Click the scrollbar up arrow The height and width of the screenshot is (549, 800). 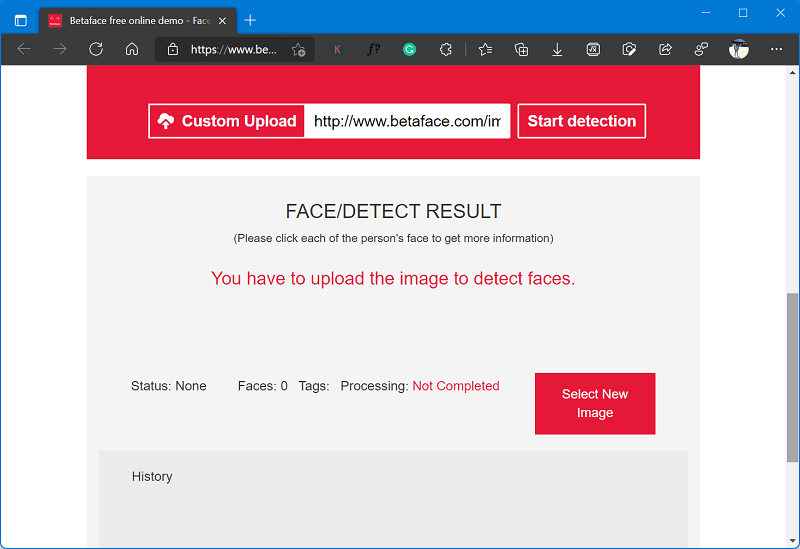click(793, 72)
